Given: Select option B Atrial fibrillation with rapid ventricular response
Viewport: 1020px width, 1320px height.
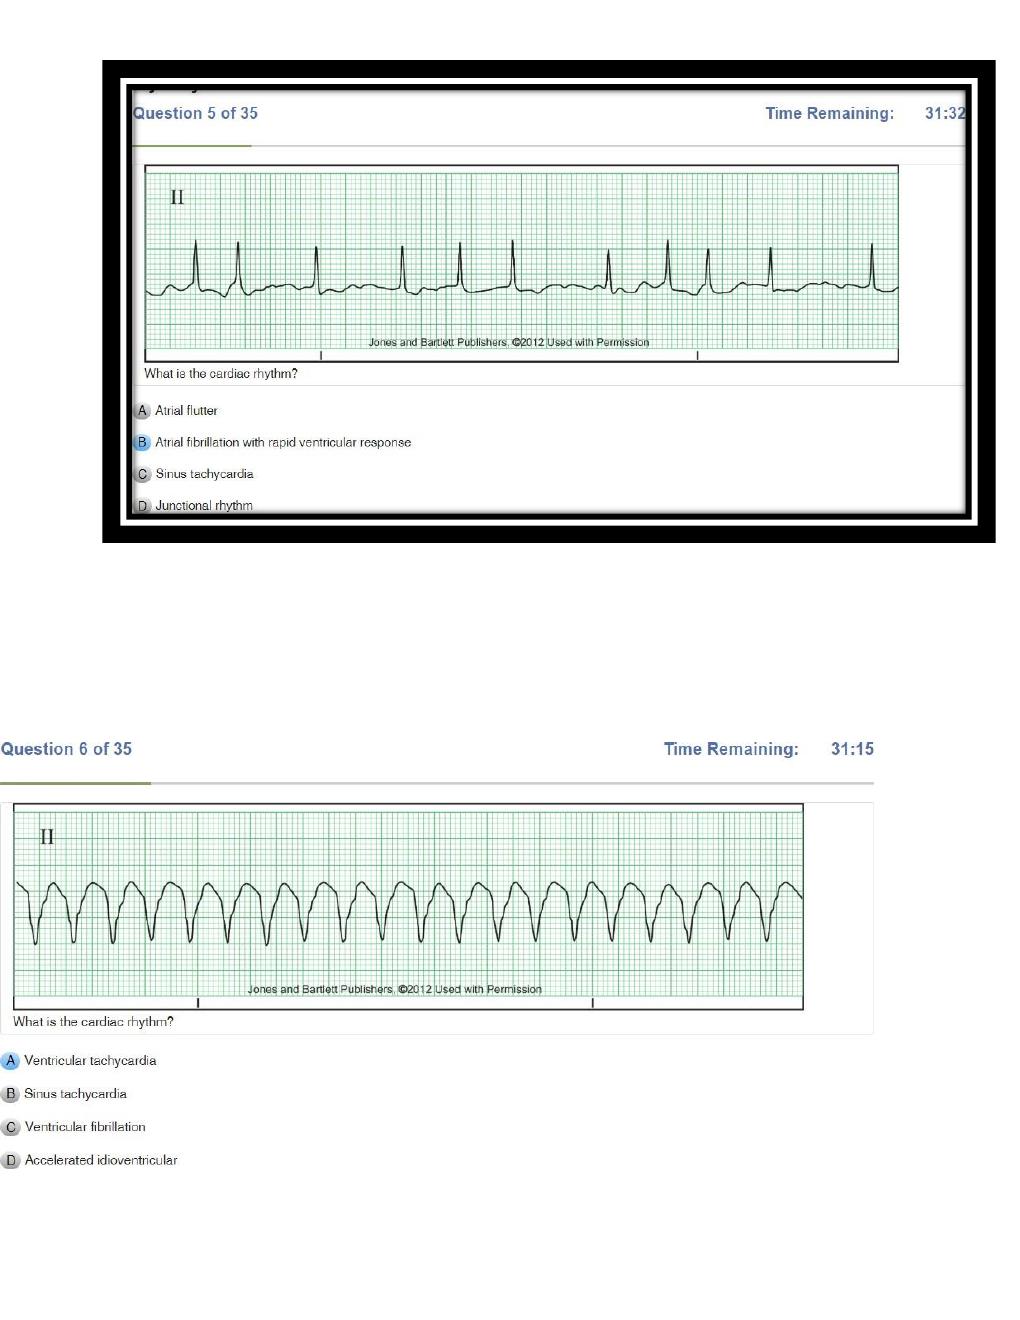Looking at the screenshot, I should [273, 443].
